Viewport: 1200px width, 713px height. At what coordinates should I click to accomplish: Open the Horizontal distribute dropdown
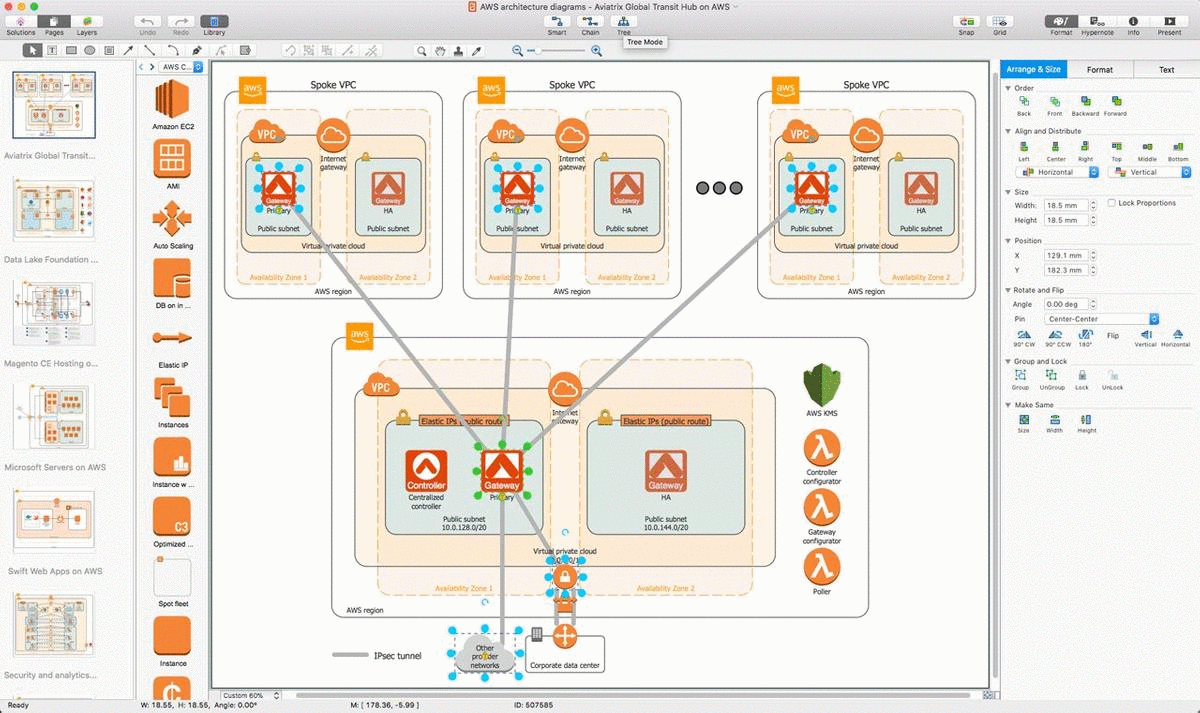pos(1056,172)
